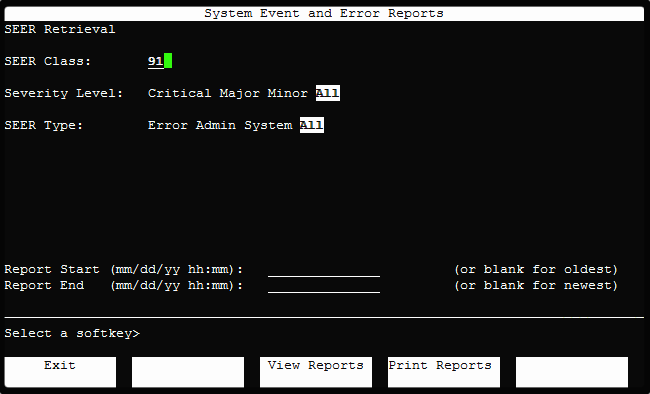The width and height of the screenshot is (650, 394).
Task: Click '(or blank for oldest)' hint
Action: tap(536, 270)
